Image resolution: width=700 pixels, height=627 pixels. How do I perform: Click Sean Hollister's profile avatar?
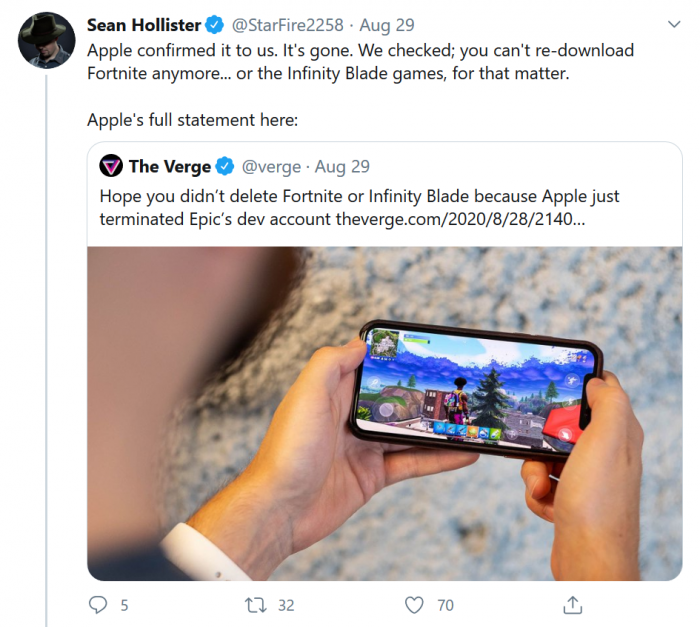pyautogui.click(x=46, y=40)
